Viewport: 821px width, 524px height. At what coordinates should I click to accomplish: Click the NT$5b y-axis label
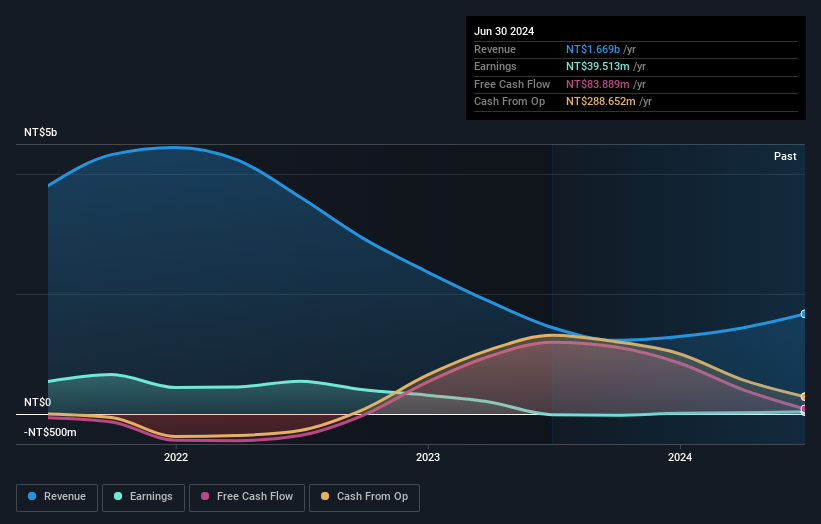coord(40,132)
